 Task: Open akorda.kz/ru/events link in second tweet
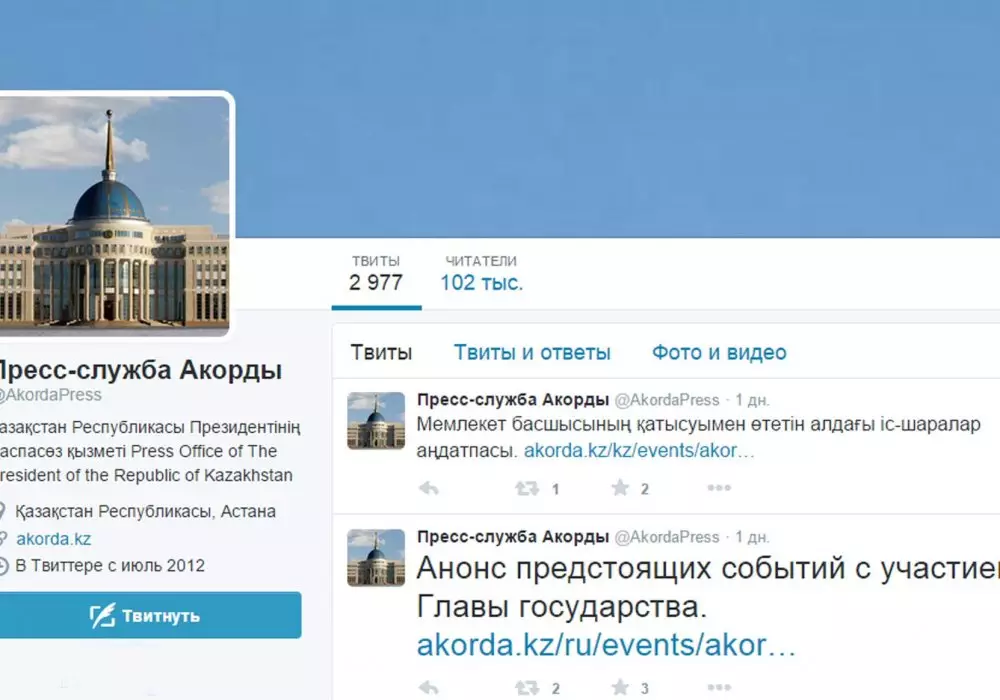(606, 645)
